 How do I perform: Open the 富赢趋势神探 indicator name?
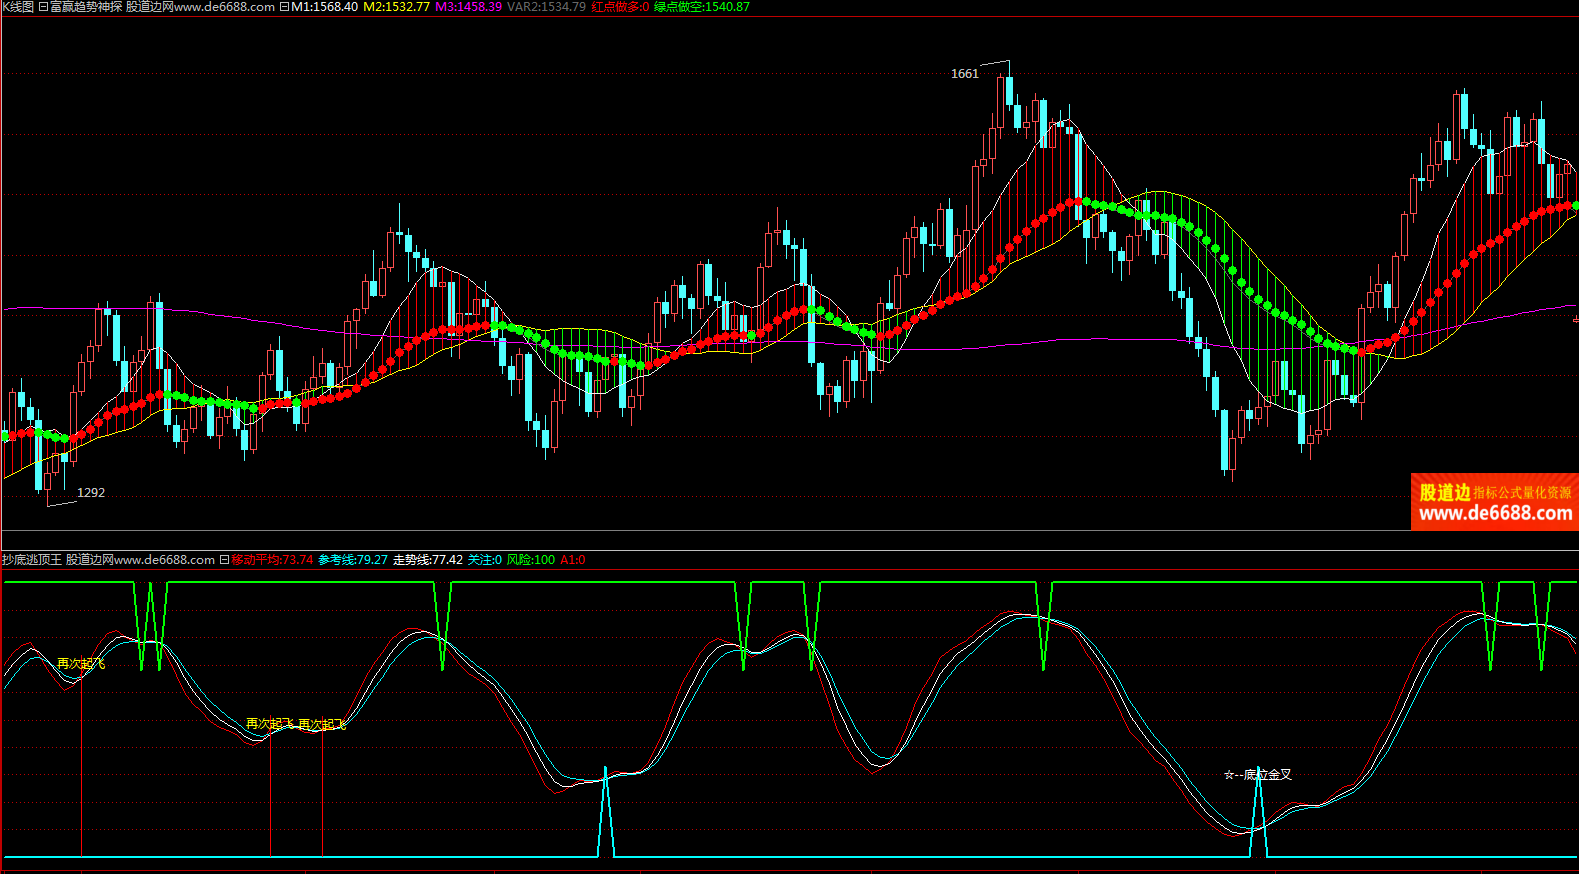[x=86, y=7]
